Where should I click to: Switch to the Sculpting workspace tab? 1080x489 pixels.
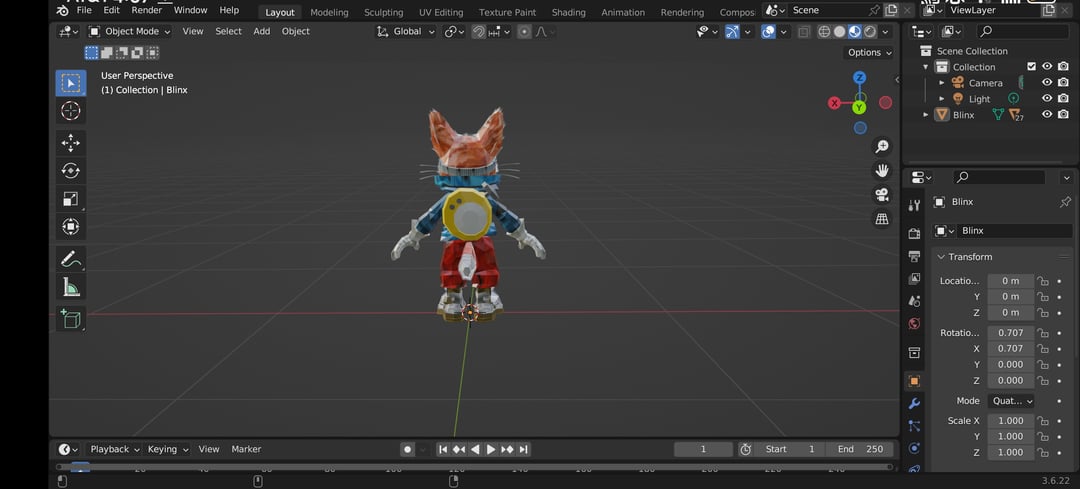pos(383,12)
